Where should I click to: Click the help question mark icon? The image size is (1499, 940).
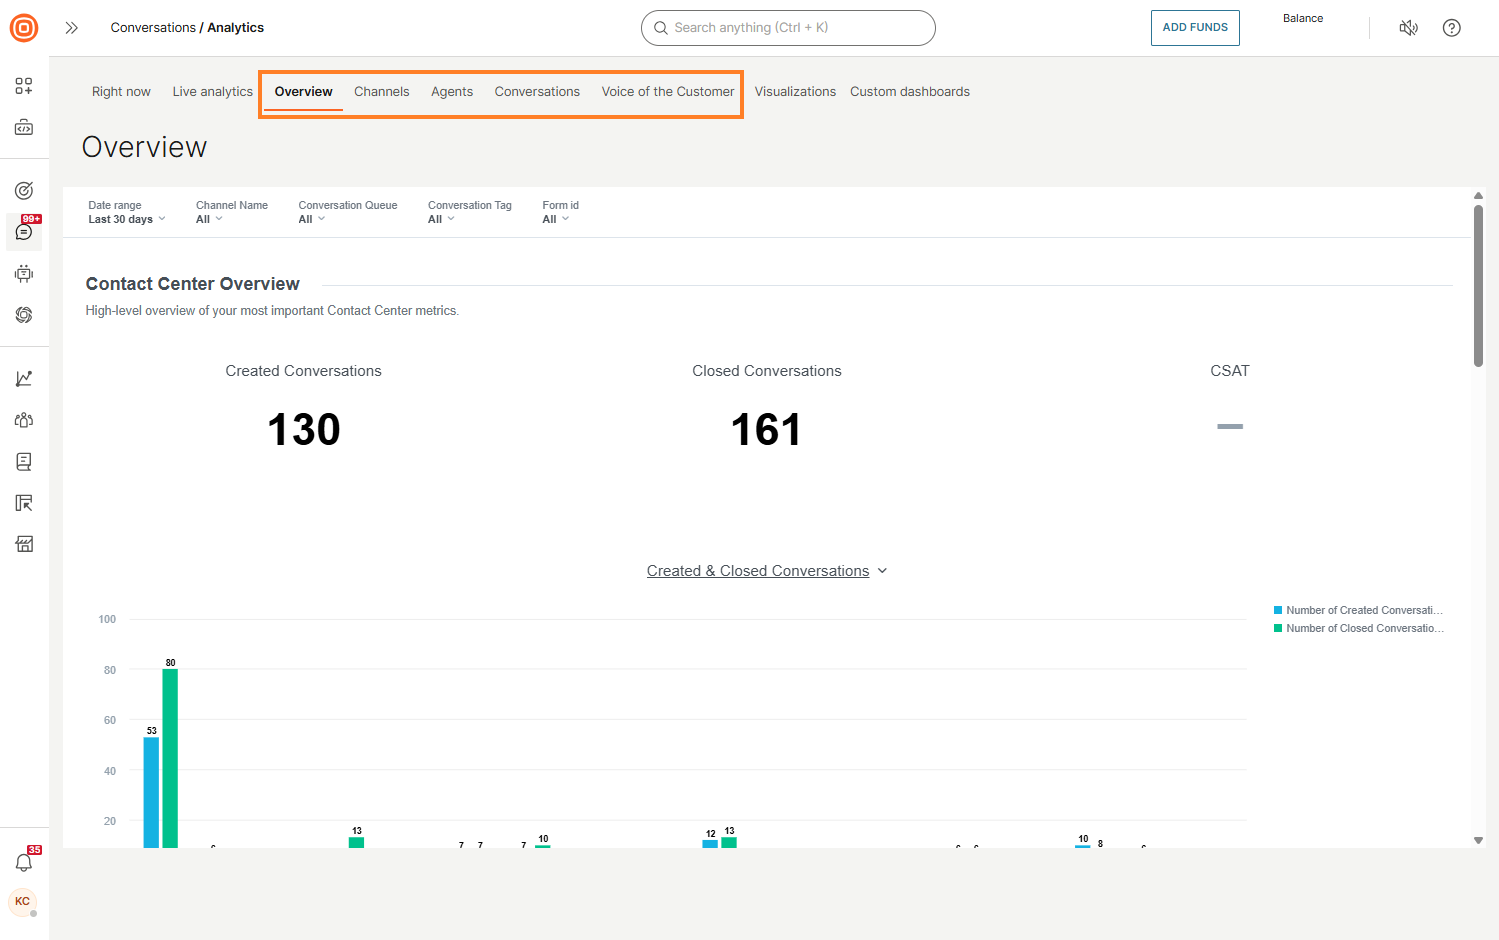1451,28
